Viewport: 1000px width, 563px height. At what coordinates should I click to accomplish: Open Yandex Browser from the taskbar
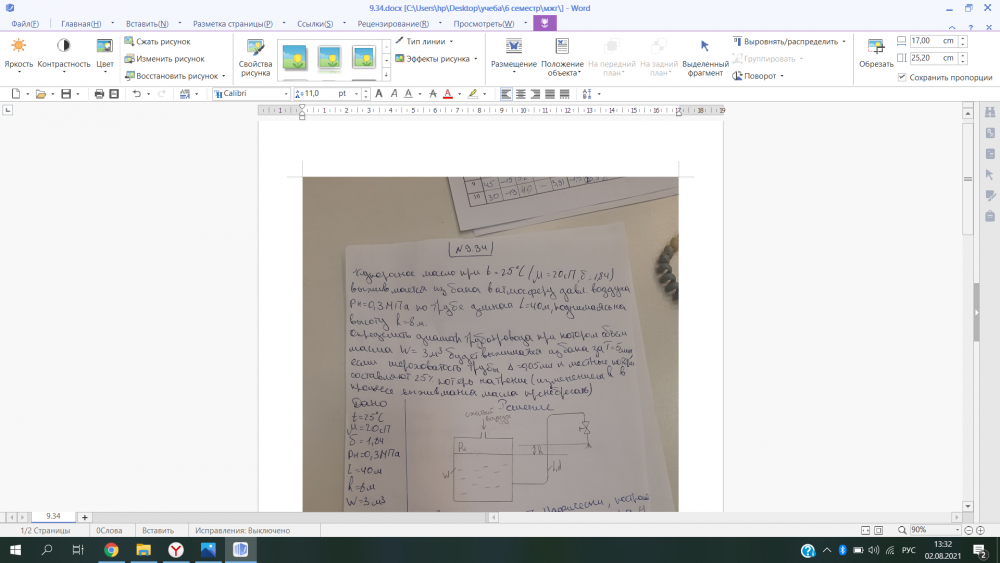[x=176, y=550]
